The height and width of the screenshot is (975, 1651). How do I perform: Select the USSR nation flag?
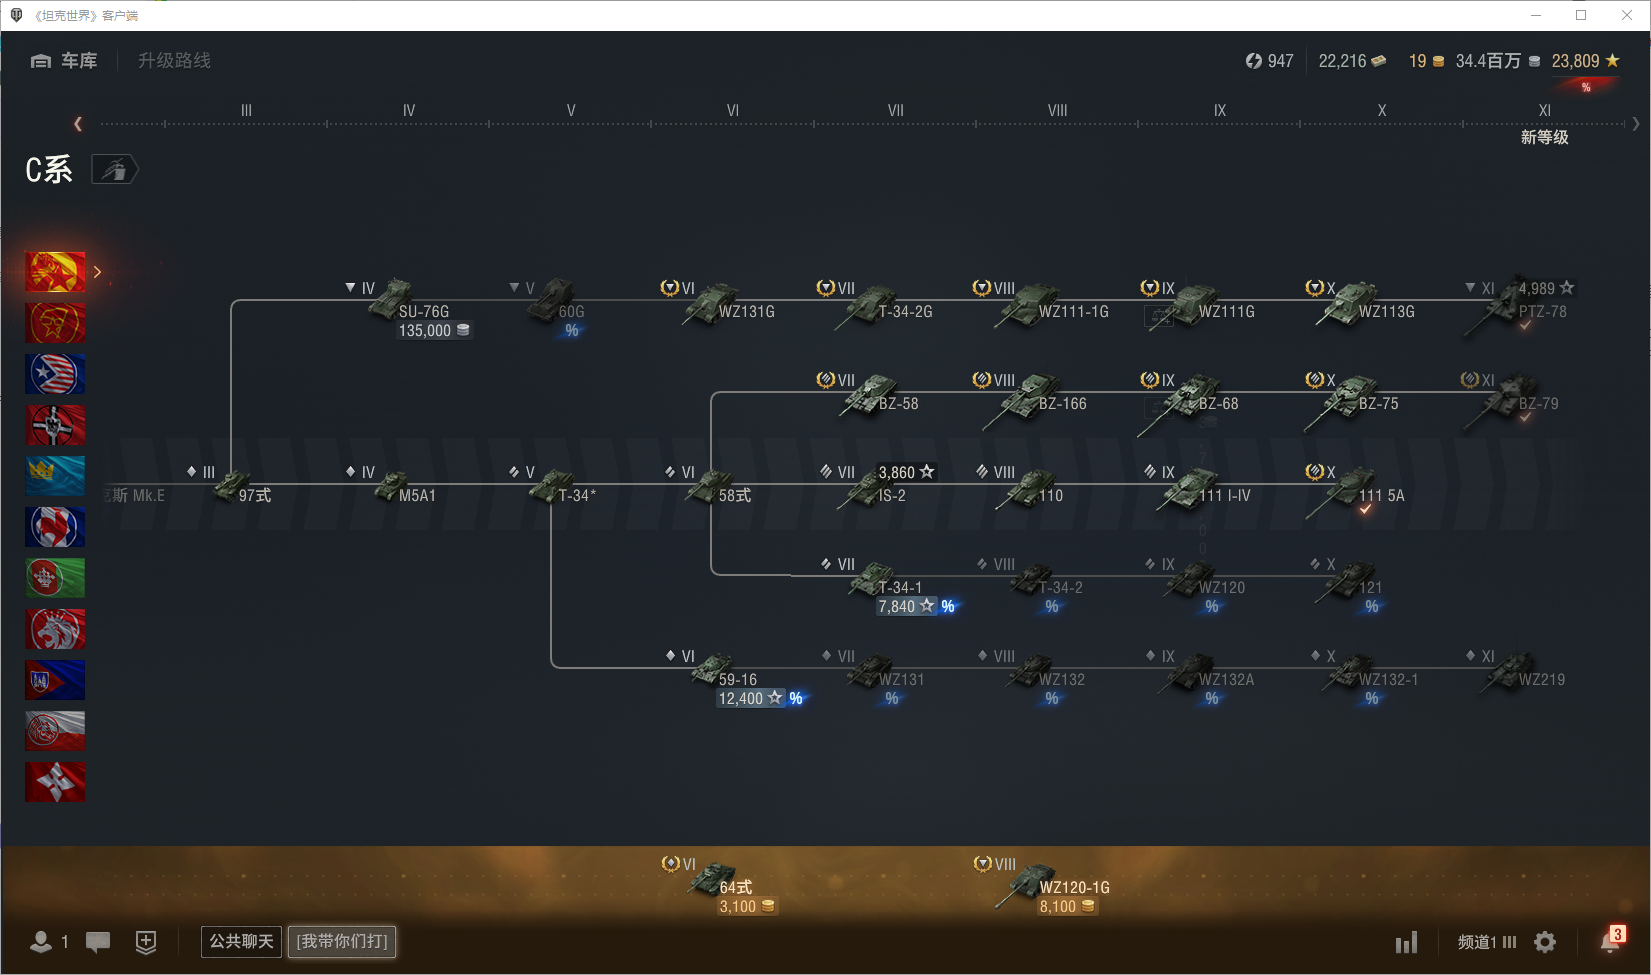(x=55, y=323)
